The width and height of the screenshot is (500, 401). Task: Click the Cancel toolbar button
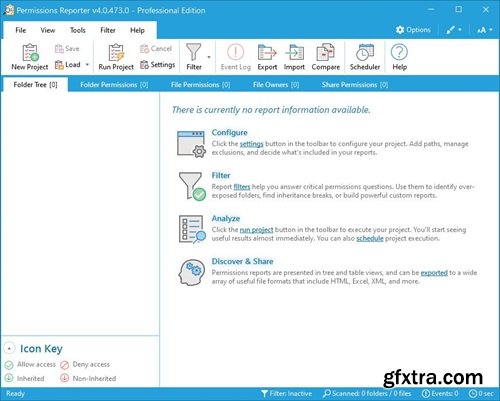pos(156,49)
